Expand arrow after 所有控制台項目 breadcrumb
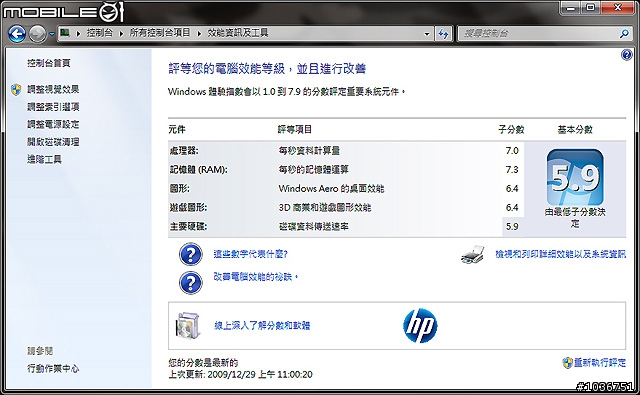The height and width of the screenshot is (395, 640). [199, 33]
